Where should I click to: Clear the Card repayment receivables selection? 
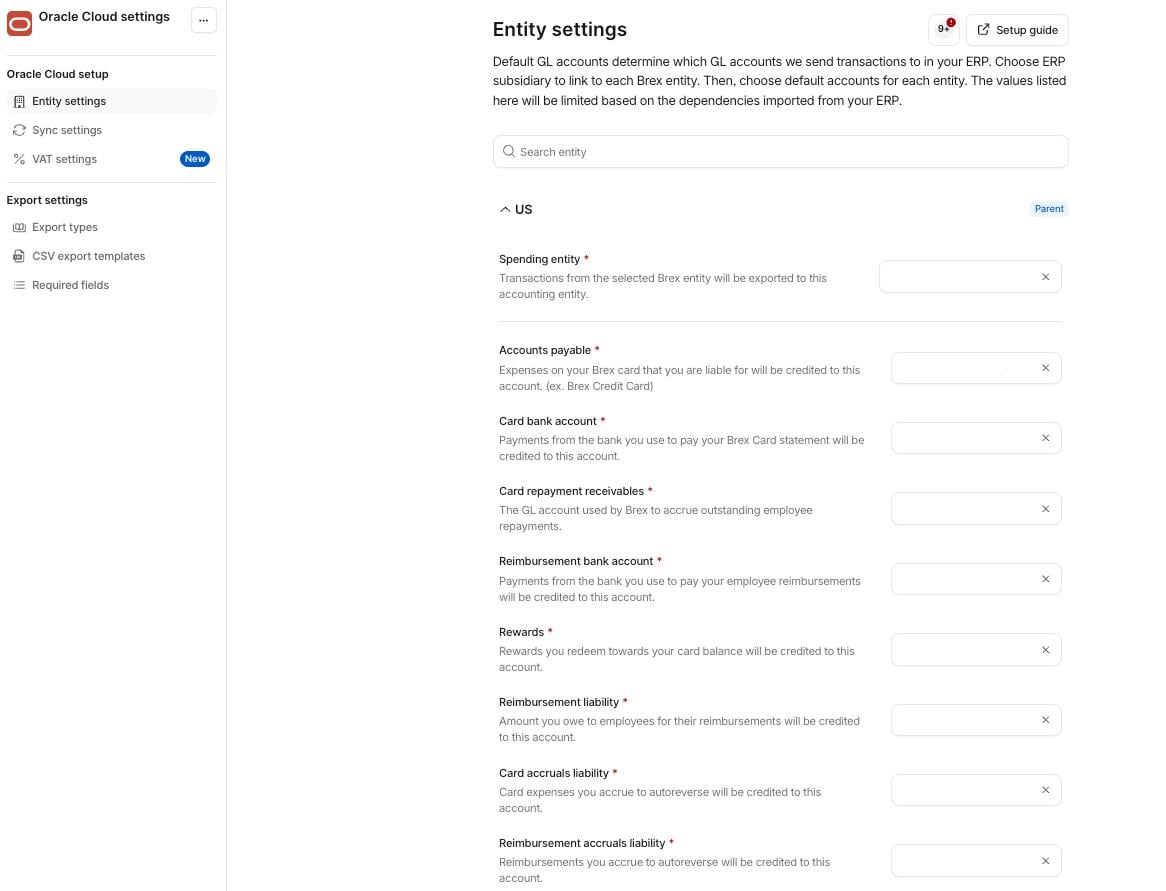[1046, 509]
